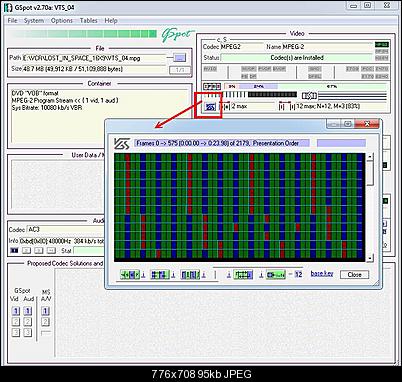
Task: Click the browse button beside the Path field
Action: tap(180, 58)
